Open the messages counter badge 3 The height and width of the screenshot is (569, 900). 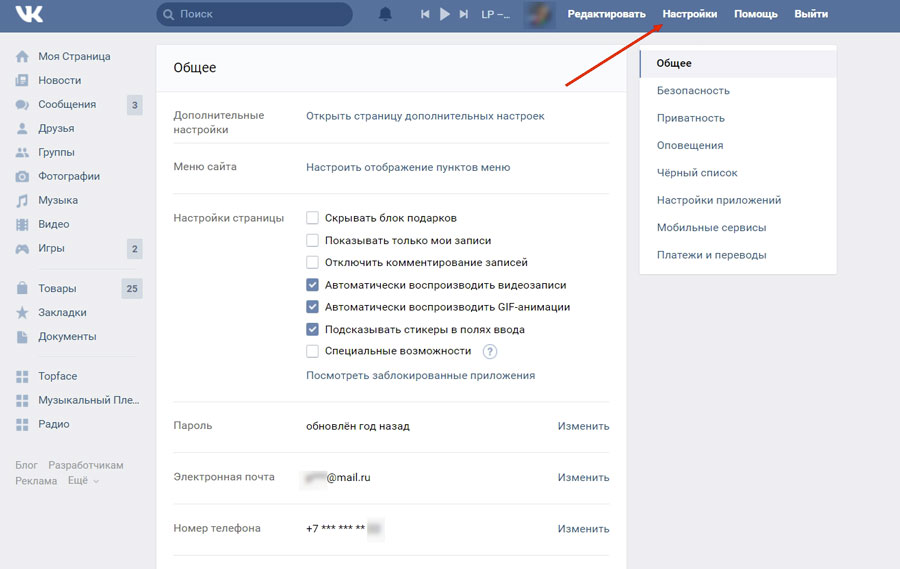pos(134,105)
